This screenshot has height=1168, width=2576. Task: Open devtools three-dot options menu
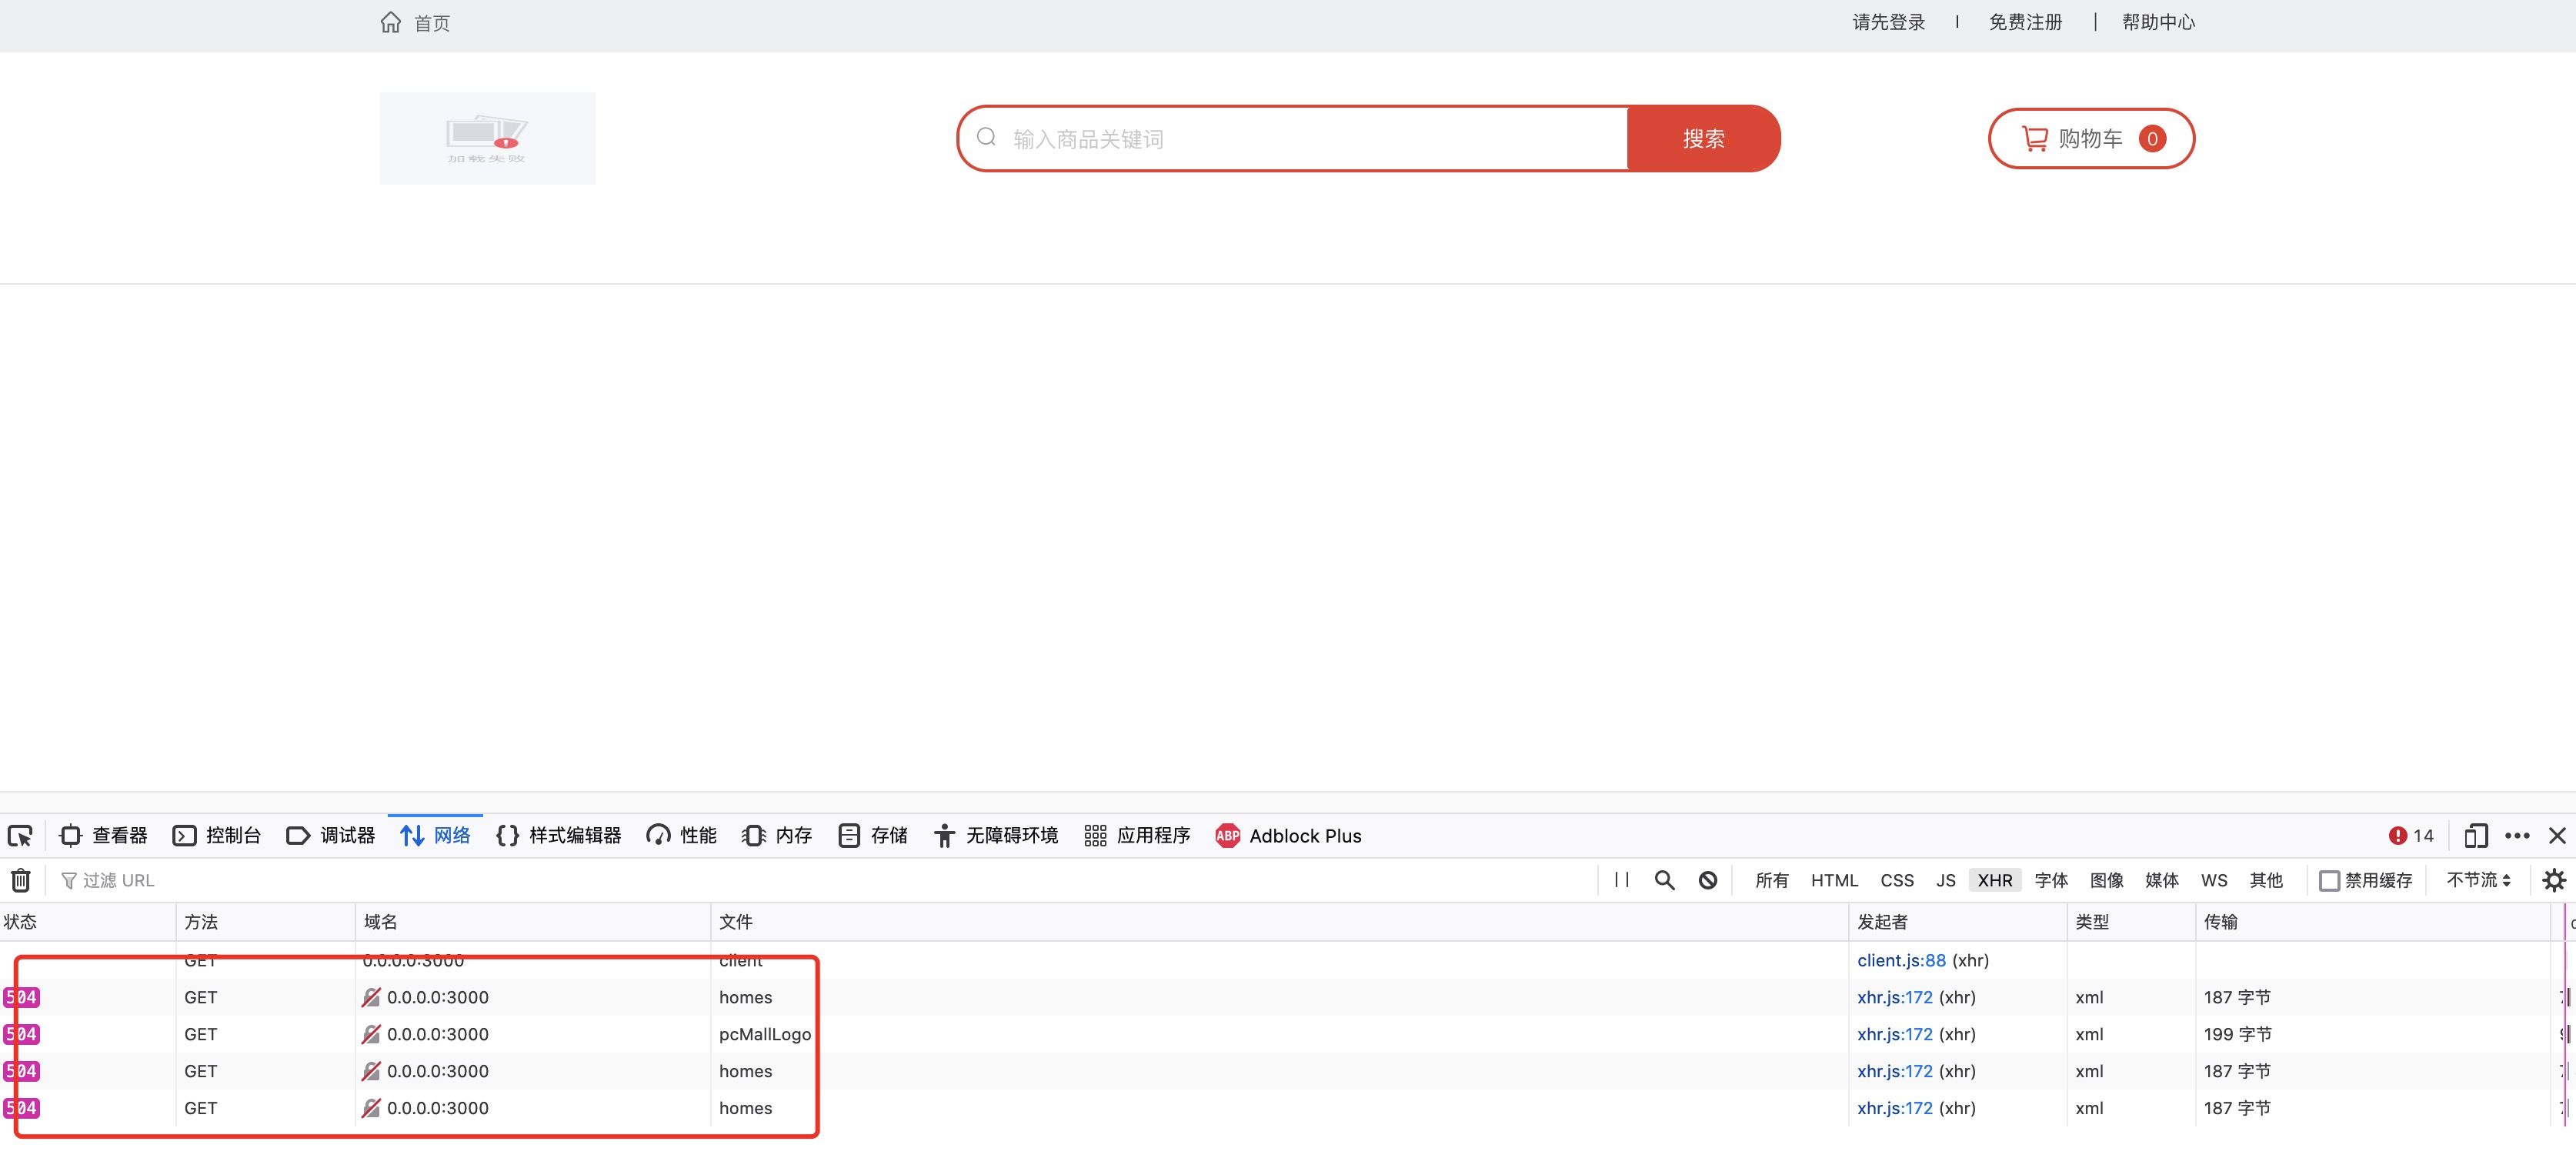[2517, 835]
